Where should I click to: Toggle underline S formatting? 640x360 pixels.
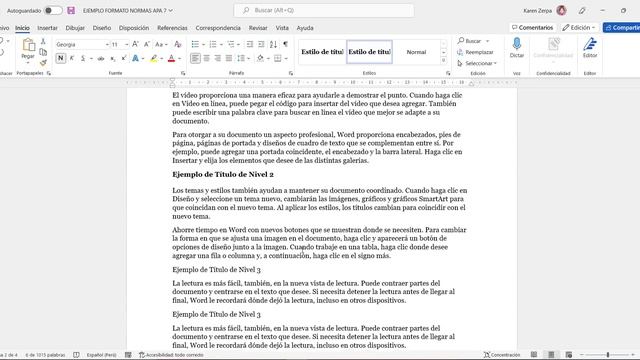(x=83, y=58)
